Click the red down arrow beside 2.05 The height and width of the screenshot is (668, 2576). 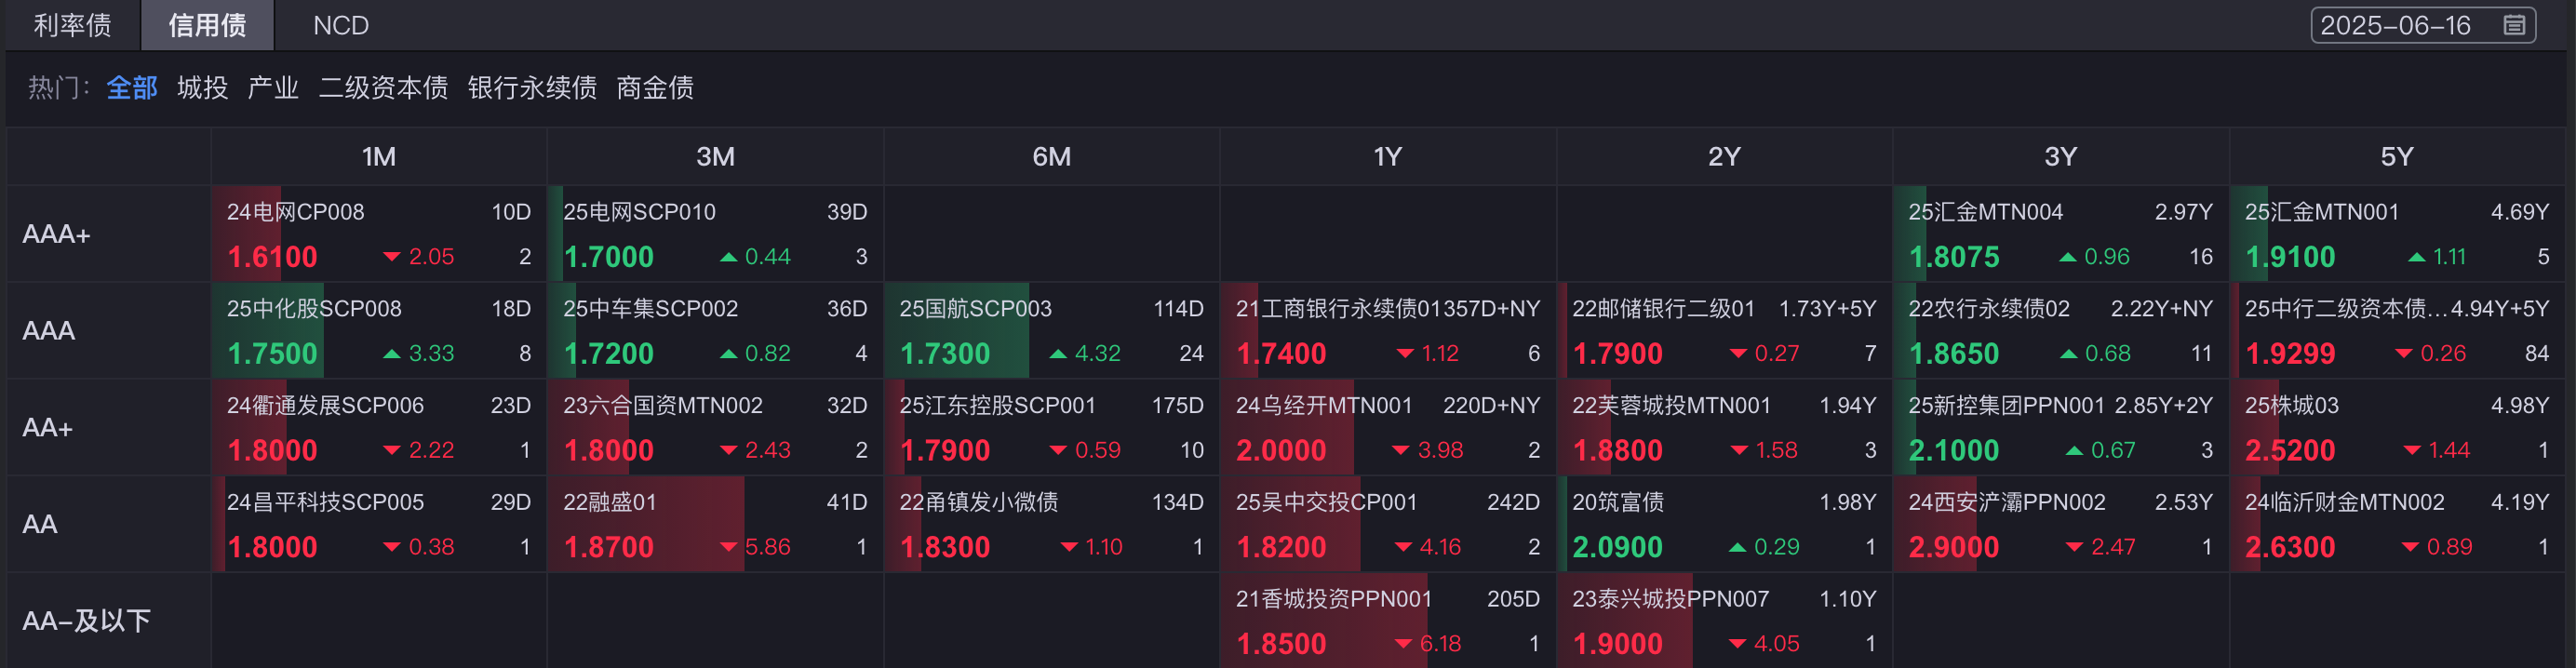click(x=392, y=258)
